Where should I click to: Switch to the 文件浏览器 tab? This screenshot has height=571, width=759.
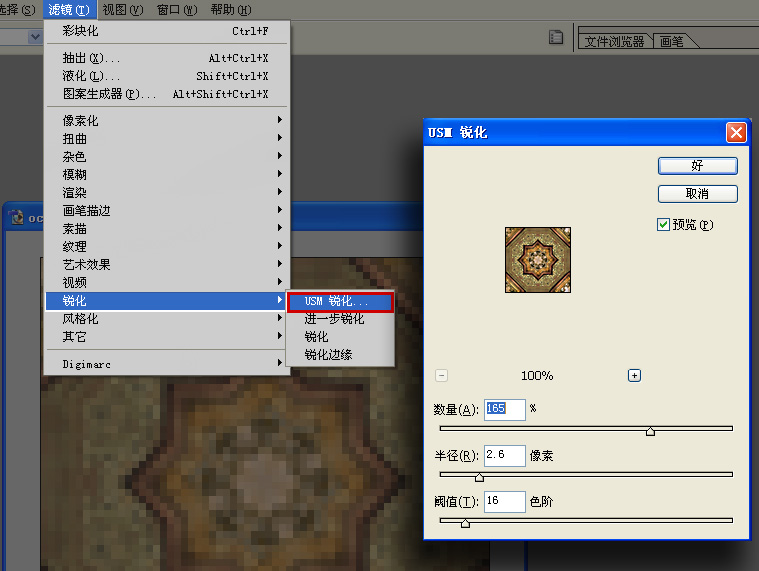(614, 42)
